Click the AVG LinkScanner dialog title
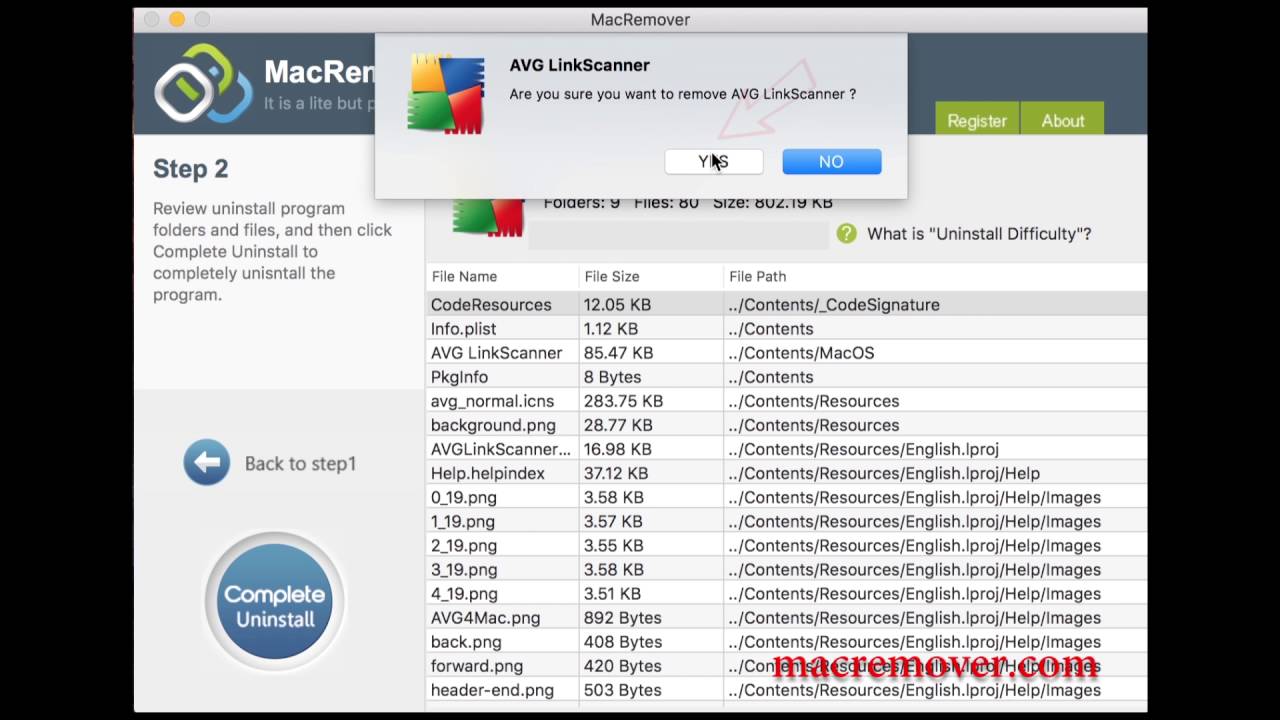 click(x=580, y=65)
